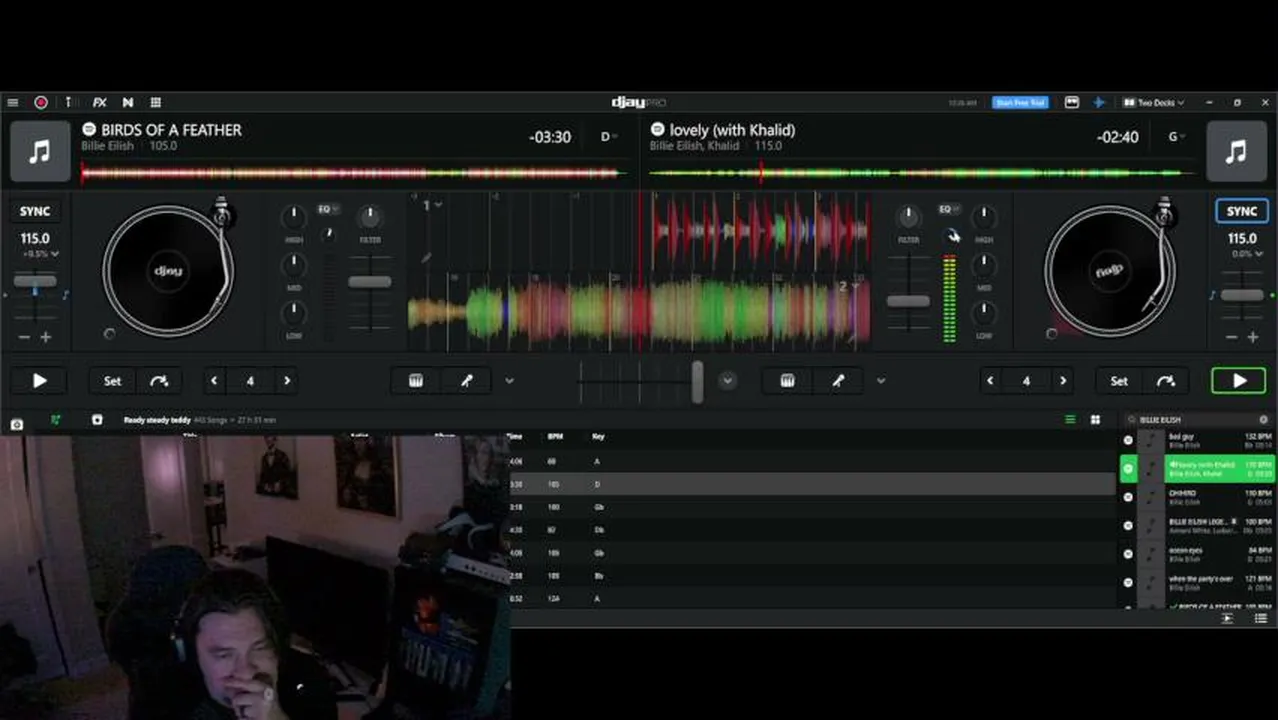This screenshot has width=1278, height=720.
Task: Open left waveform deck 1 dropdown
Action: [431, 205]
